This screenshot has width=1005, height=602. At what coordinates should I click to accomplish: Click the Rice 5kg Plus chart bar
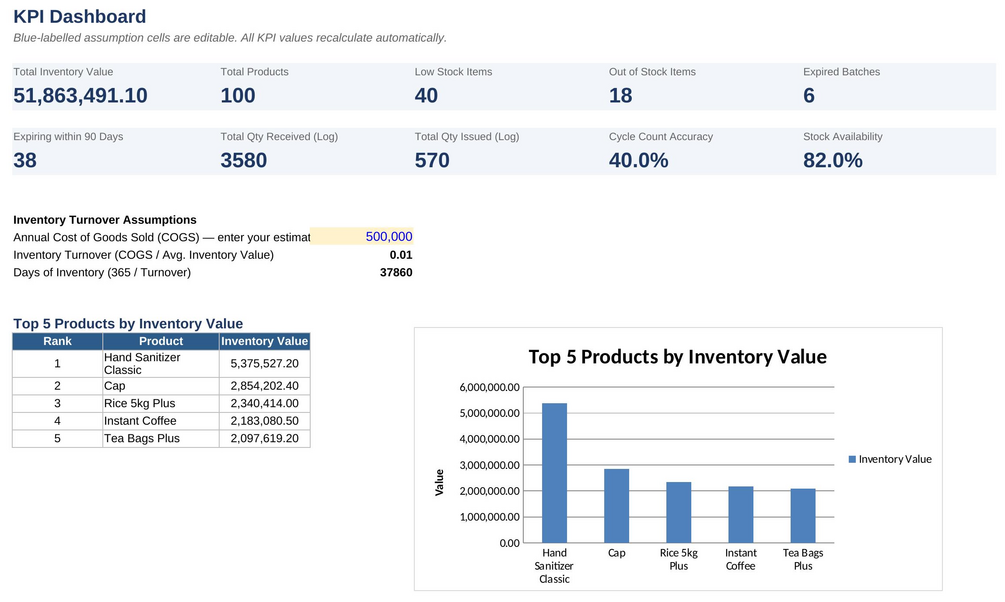tap(679, 512)
